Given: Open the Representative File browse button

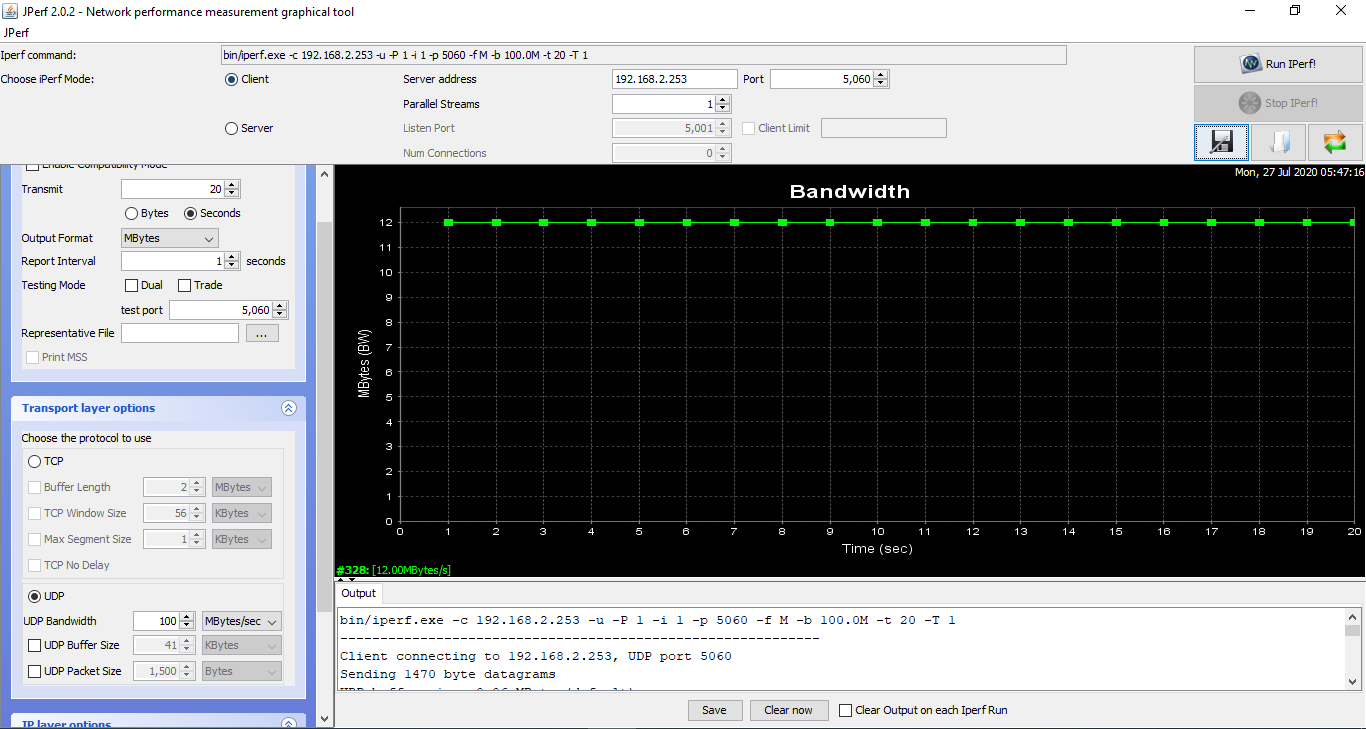Looking at the screenshot, I should coord(262,332).
